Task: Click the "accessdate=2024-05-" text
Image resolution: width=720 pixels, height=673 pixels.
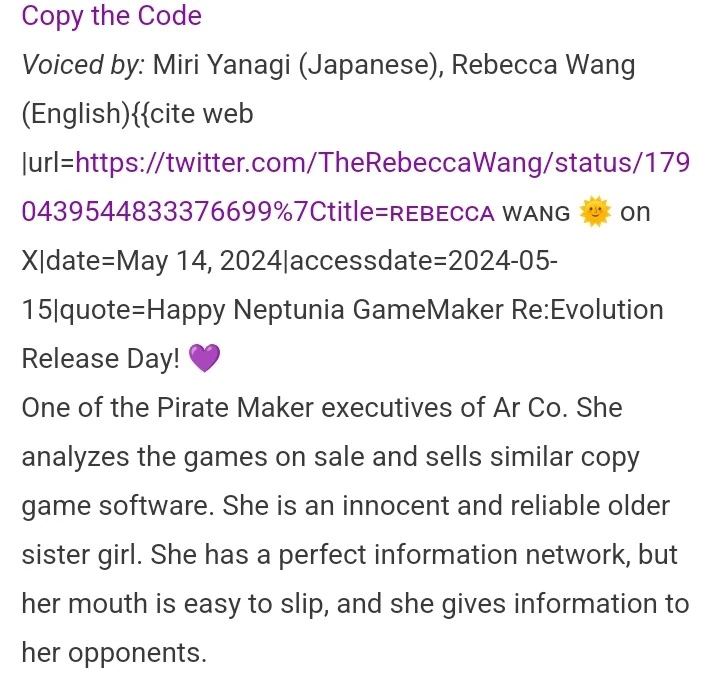Action: pos(424,261)
